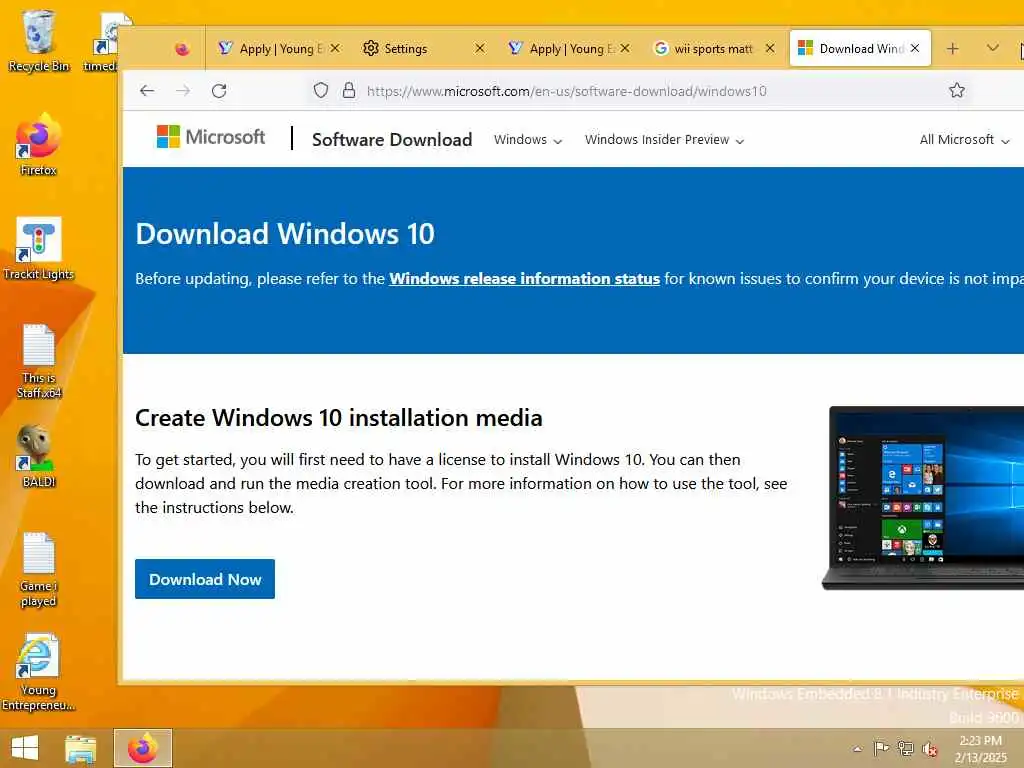Go back to previous page
The height and width of the screenshot is (768, 1024).
pyautogui.click(x=147, y=91)
